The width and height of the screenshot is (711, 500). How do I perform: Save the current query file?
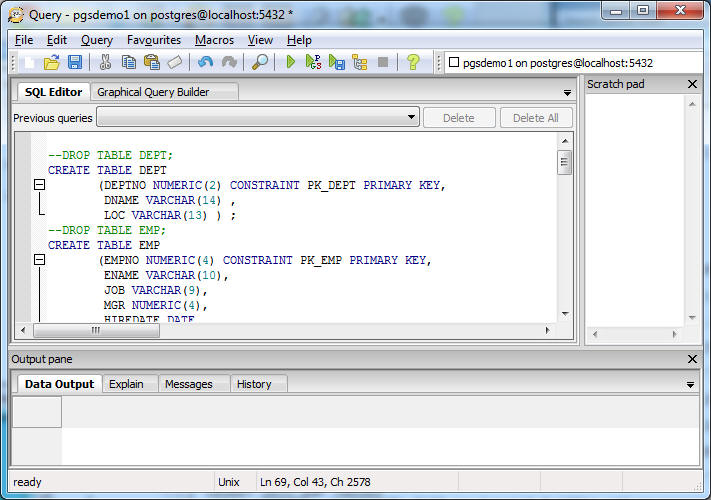[x=75, y=62]
